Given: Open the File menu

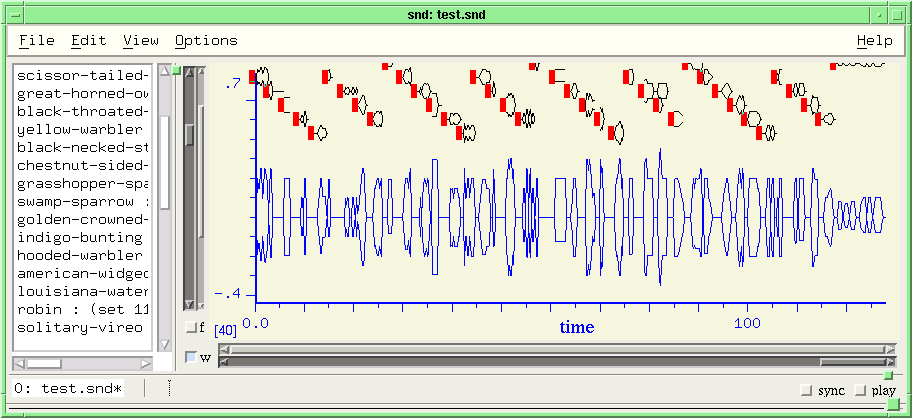Looking at the screenshot, I should coord(37,41).
